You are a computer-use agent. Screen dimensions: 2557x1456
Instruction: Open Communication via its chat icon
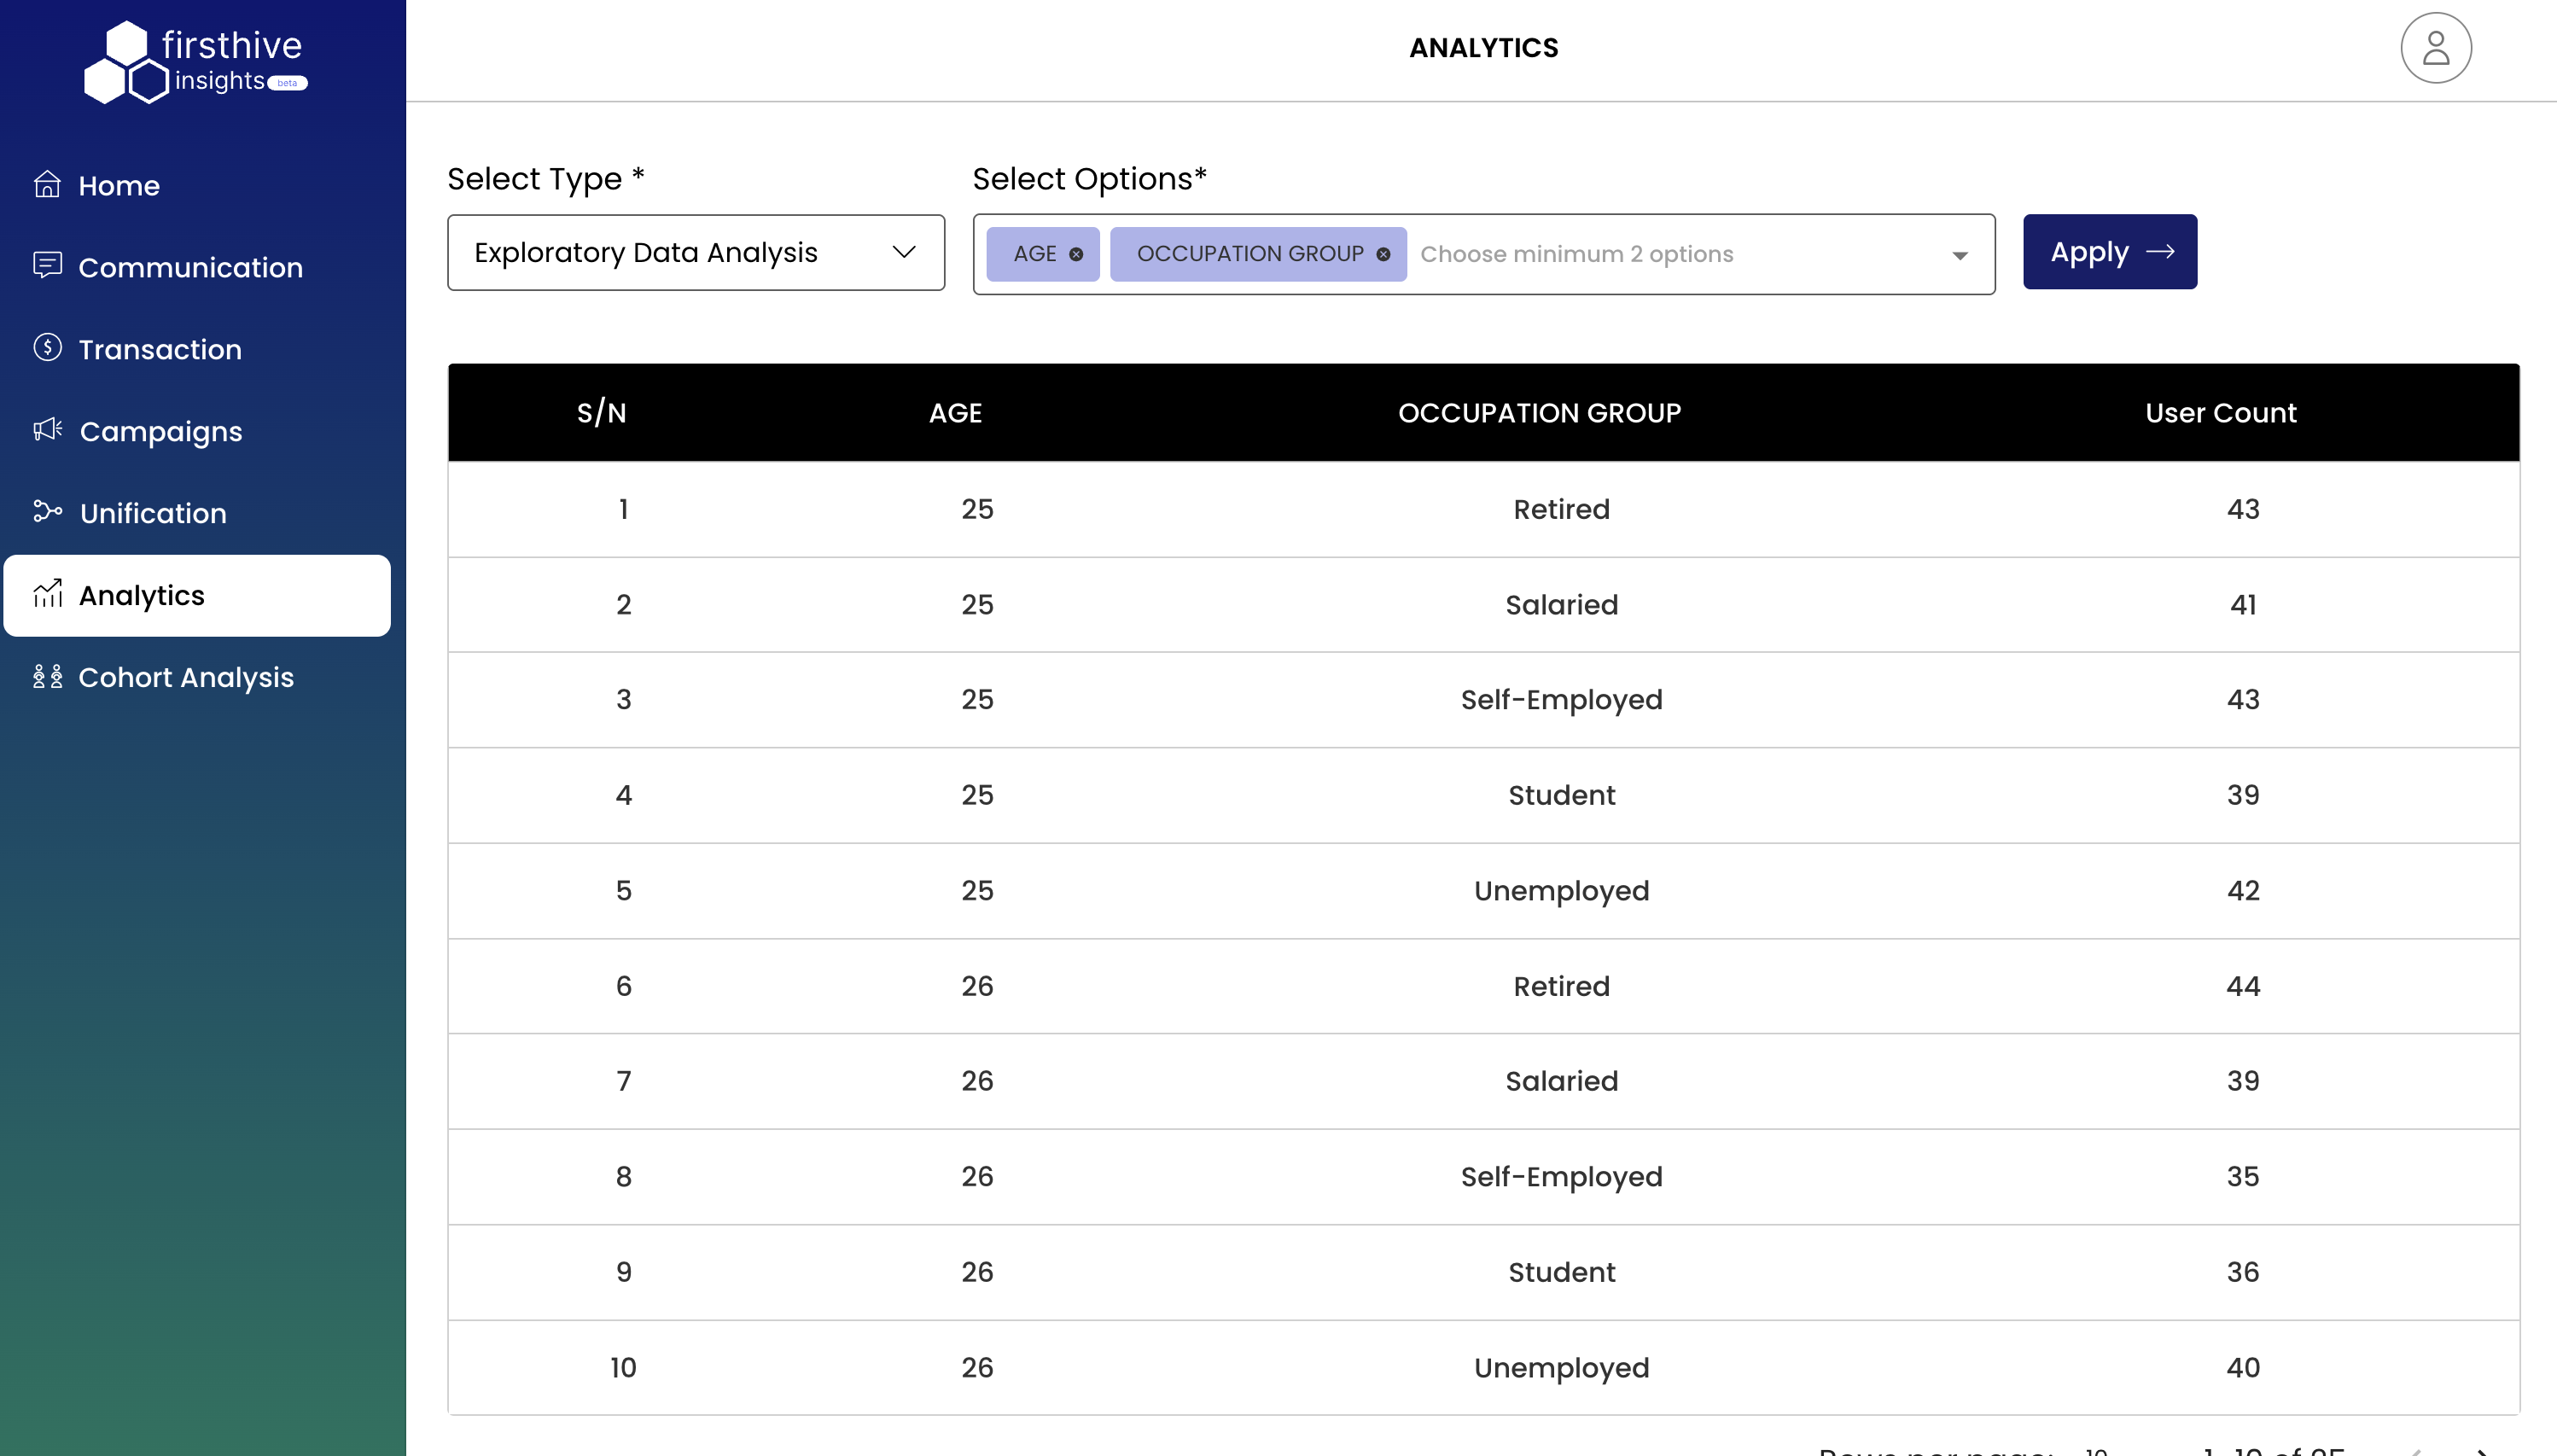pyautogui.click(x=47, y=266)
